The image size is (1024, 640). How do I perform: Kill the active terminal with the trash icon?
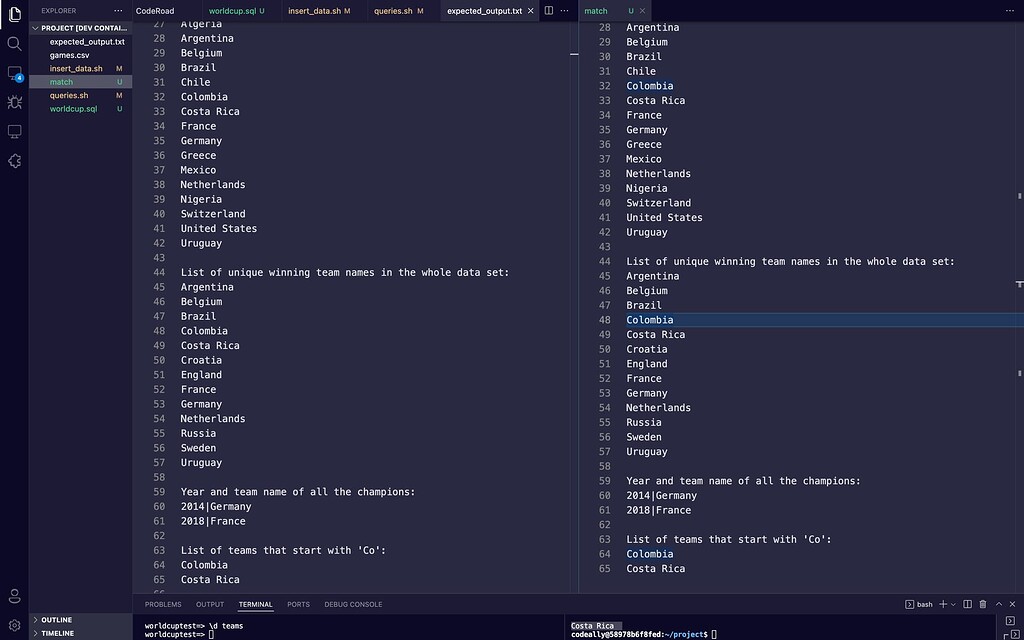(984, 604)
